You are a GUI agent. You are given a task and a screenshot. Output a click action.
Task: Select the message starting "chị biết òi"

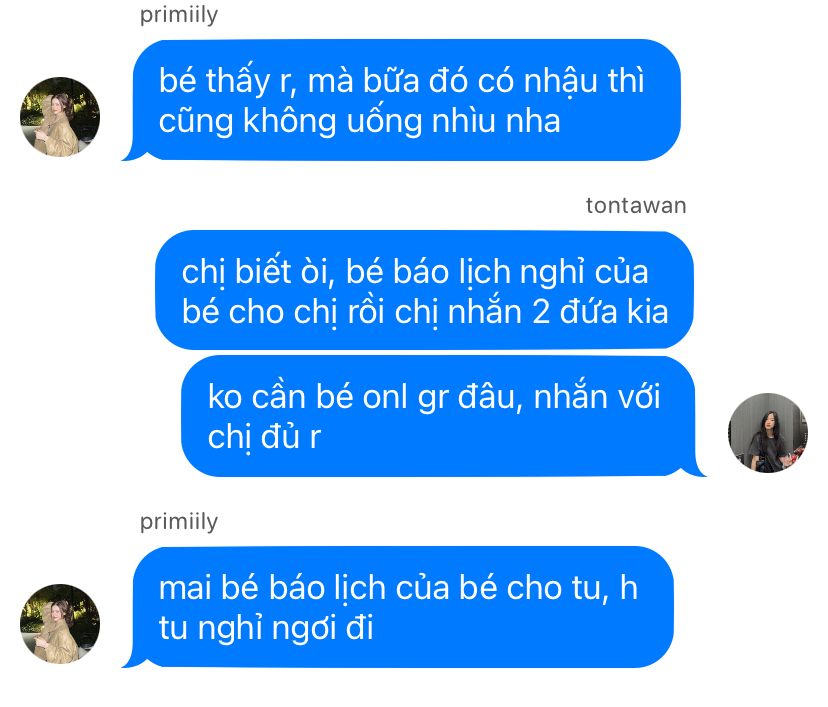424,290
